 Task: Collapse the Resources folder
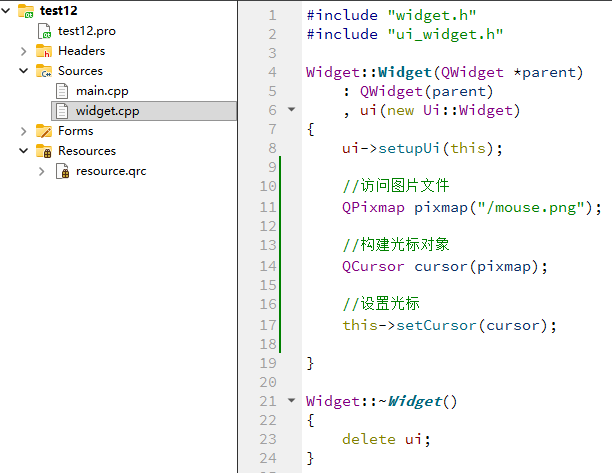(x=24, y=151)
